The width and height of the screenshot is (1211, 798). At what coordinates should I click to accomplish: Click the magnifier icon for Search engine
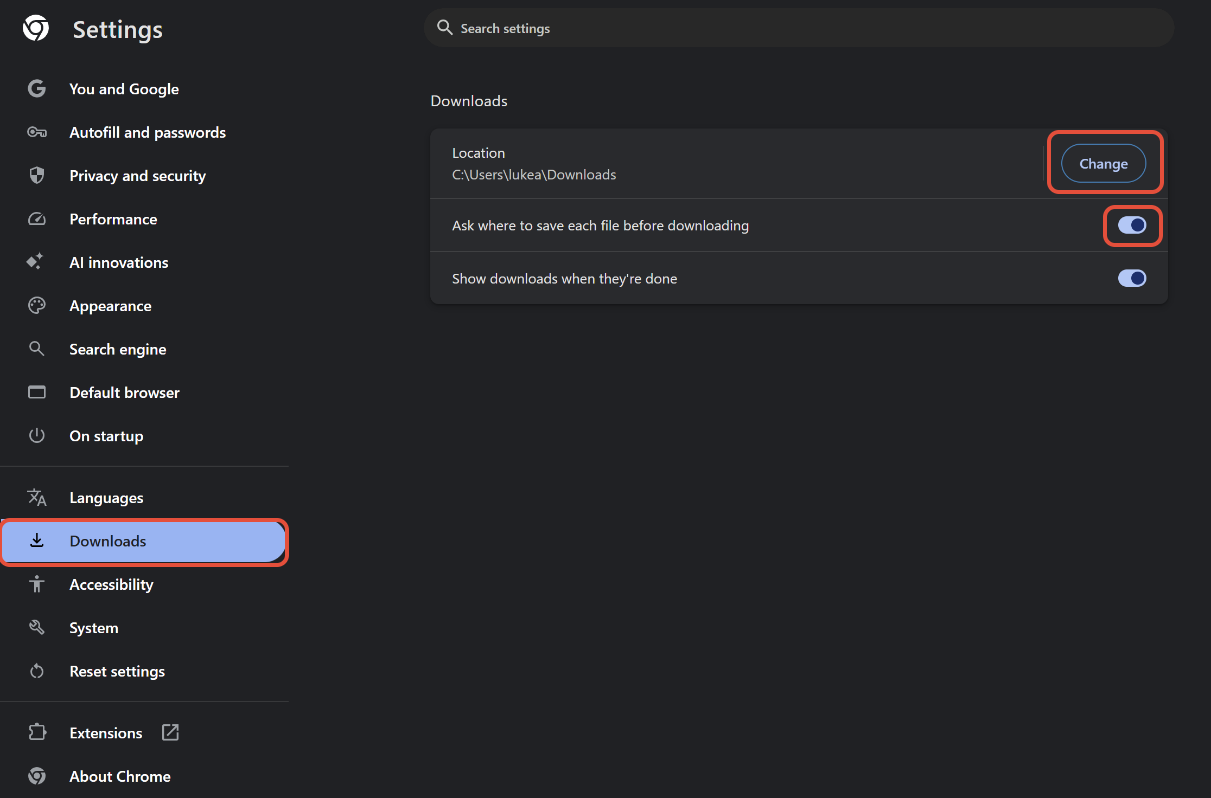[x=37, y=349]
